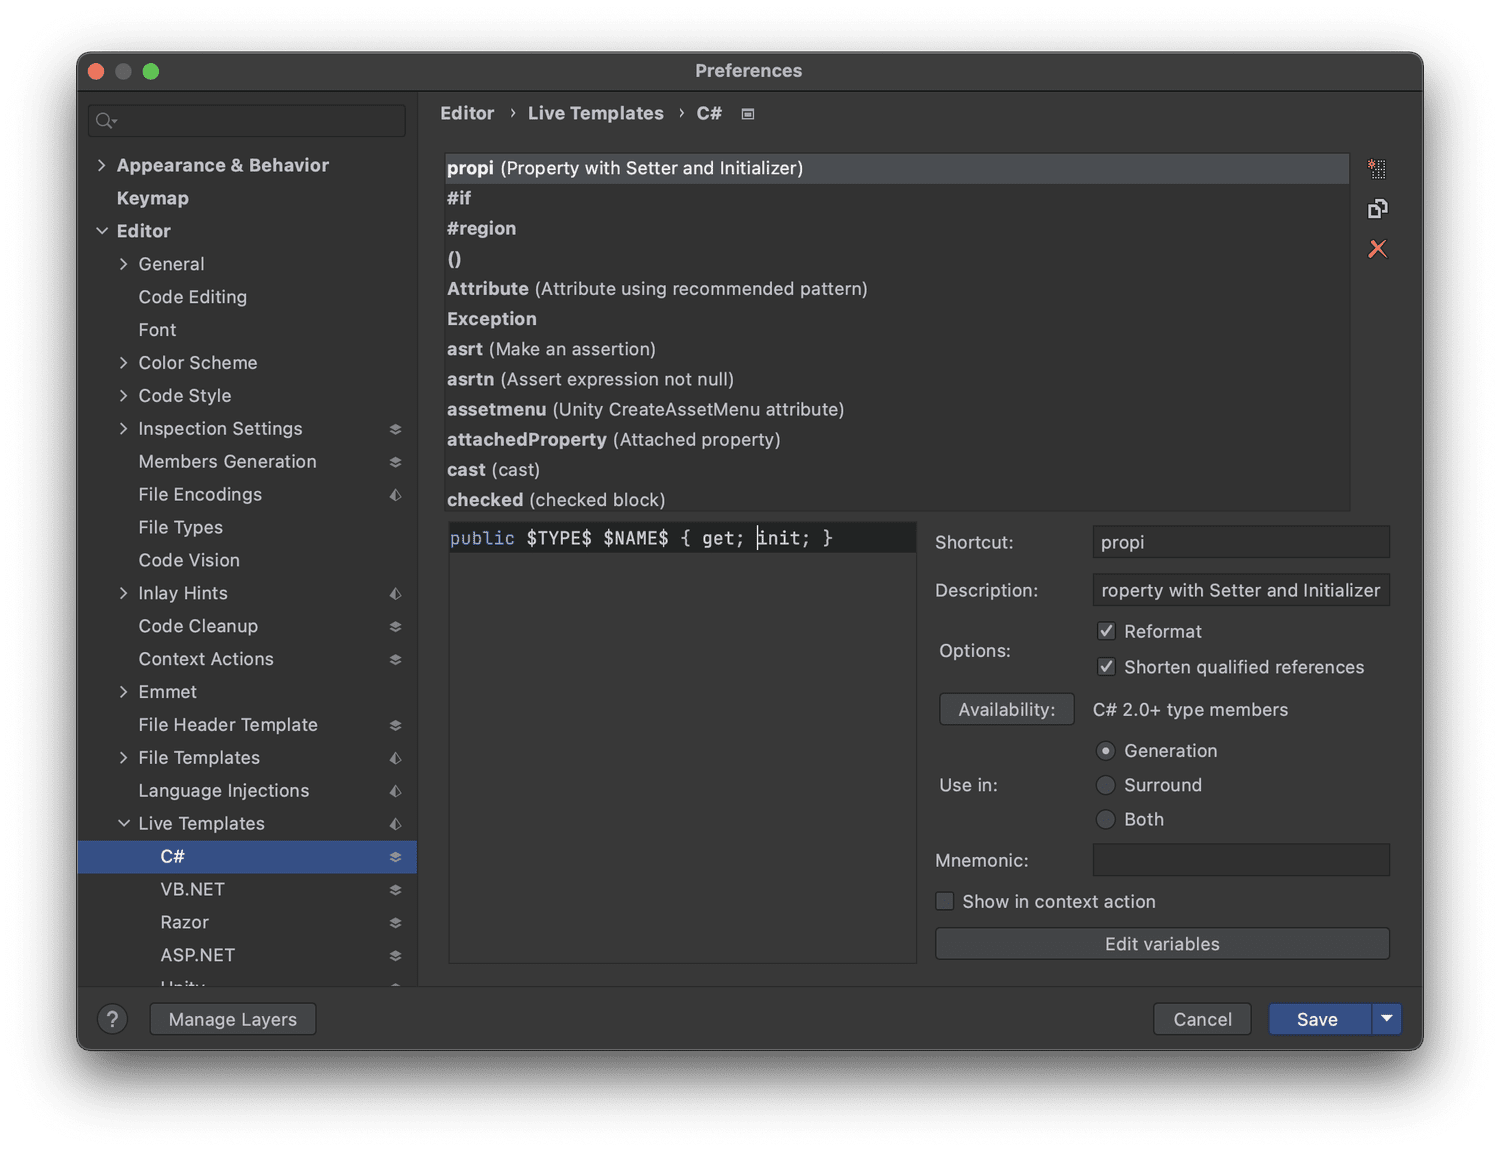
Task: Select the #region template
Action: pos(897,229)
